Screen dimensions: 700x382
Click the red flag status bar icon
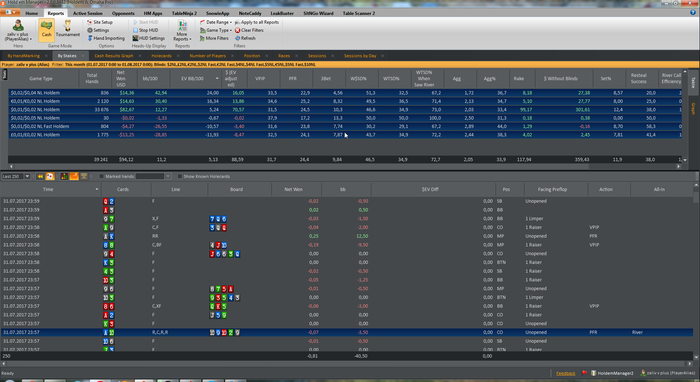pyautogui.click(x=585, y=373)
